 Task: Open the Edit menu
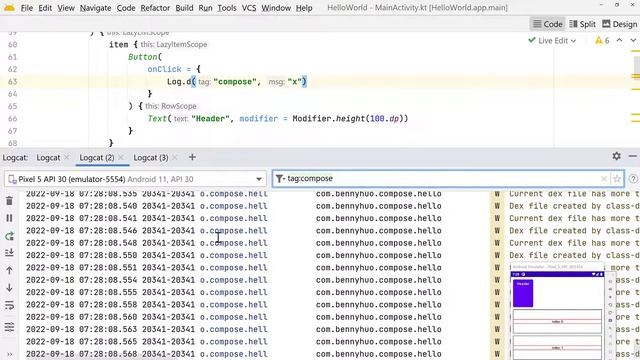[x=45, y=8]
